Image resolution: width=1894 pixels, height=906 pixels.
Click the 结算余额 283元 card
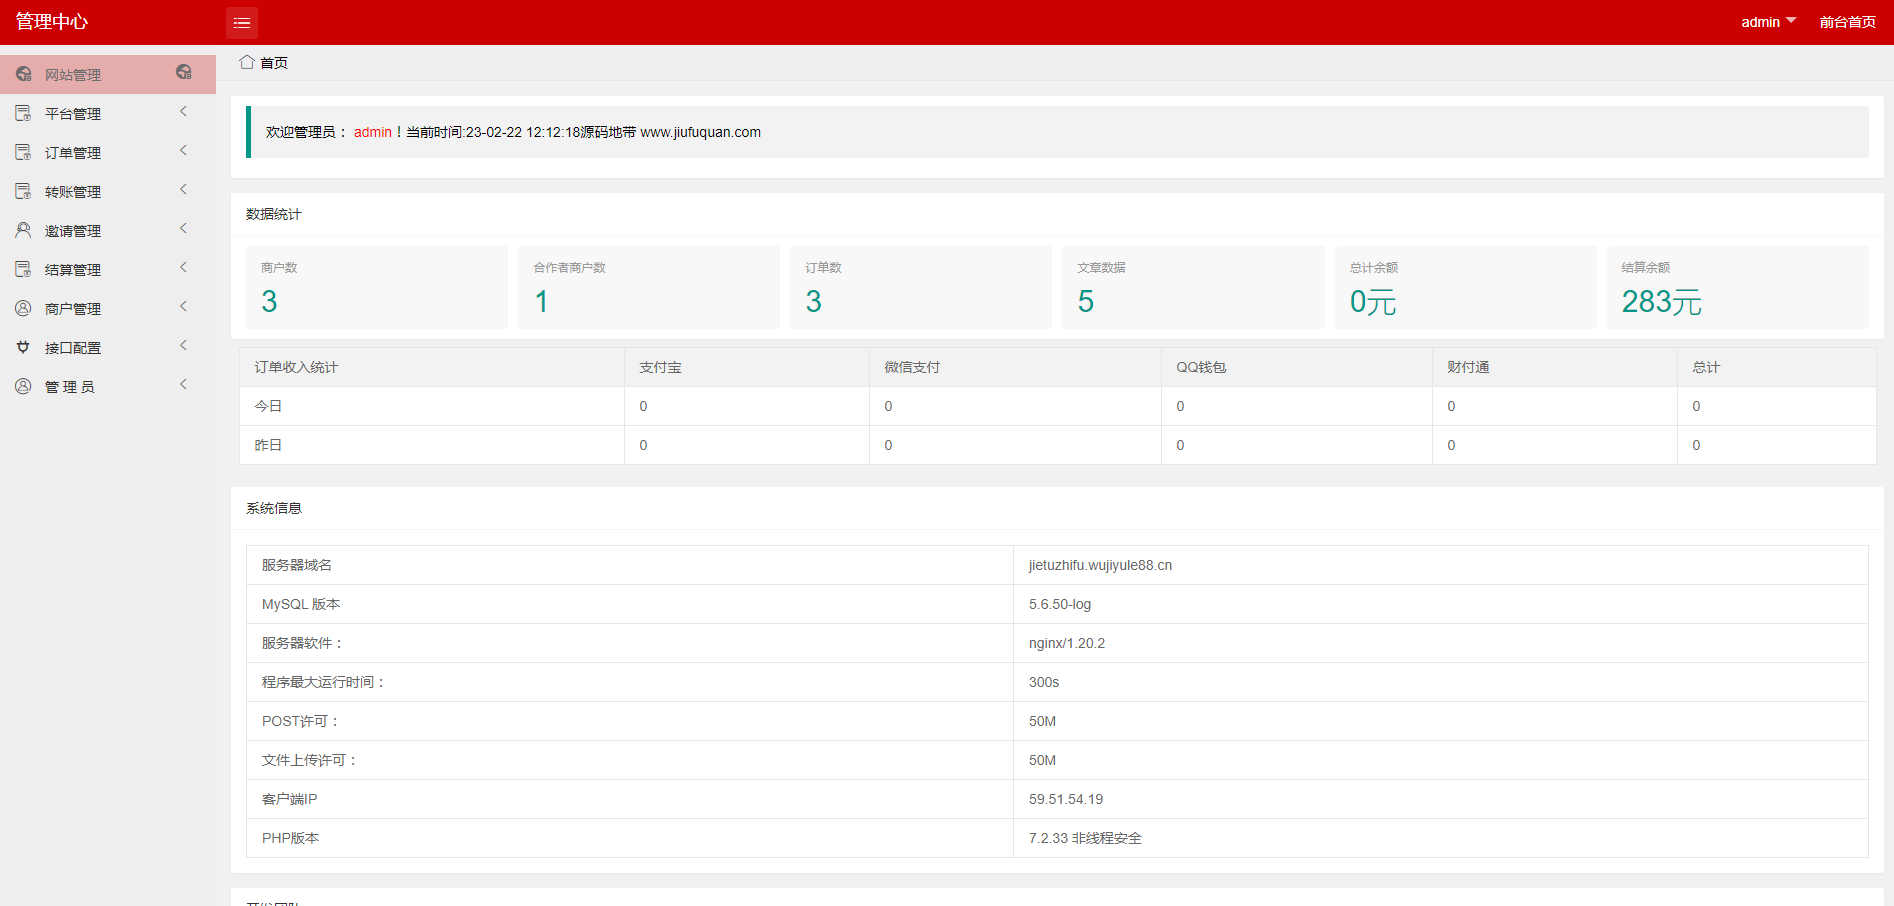pos(1737,288)
